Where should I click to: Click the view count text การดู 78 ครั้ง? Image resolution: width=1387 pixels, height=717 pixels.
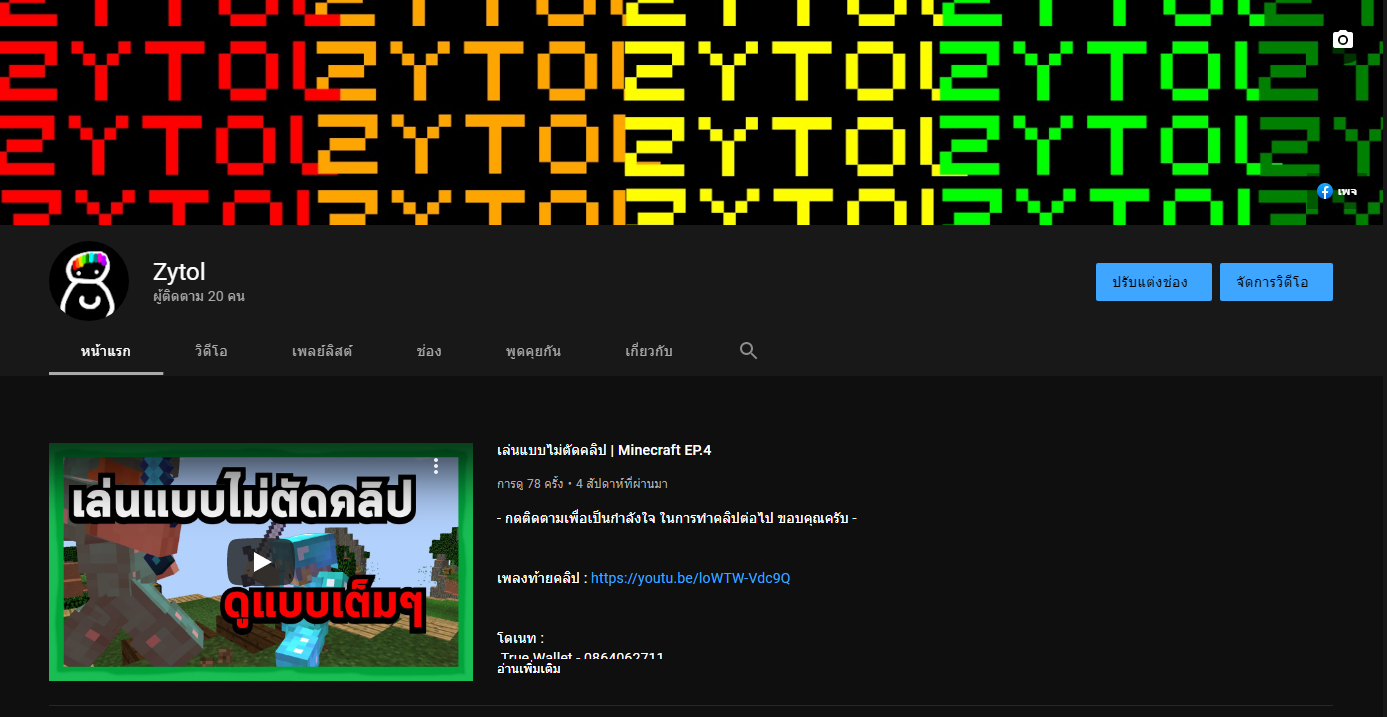click(529, 484)
